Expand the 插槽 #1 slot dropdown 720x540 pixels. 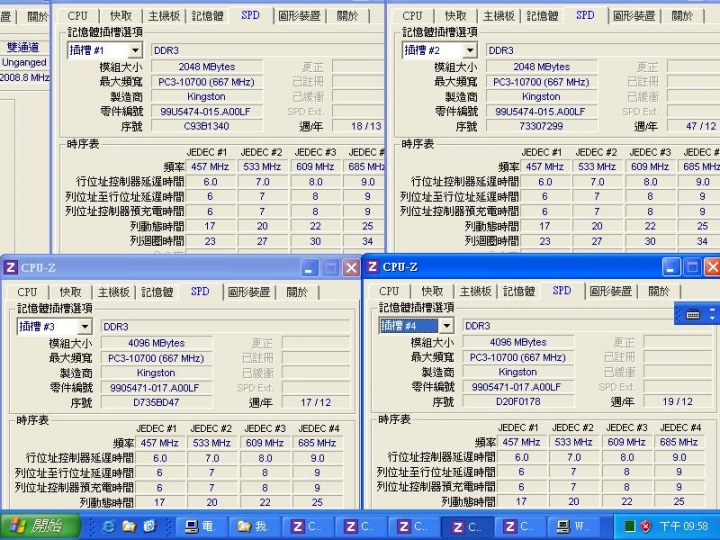tap(135, 50)
